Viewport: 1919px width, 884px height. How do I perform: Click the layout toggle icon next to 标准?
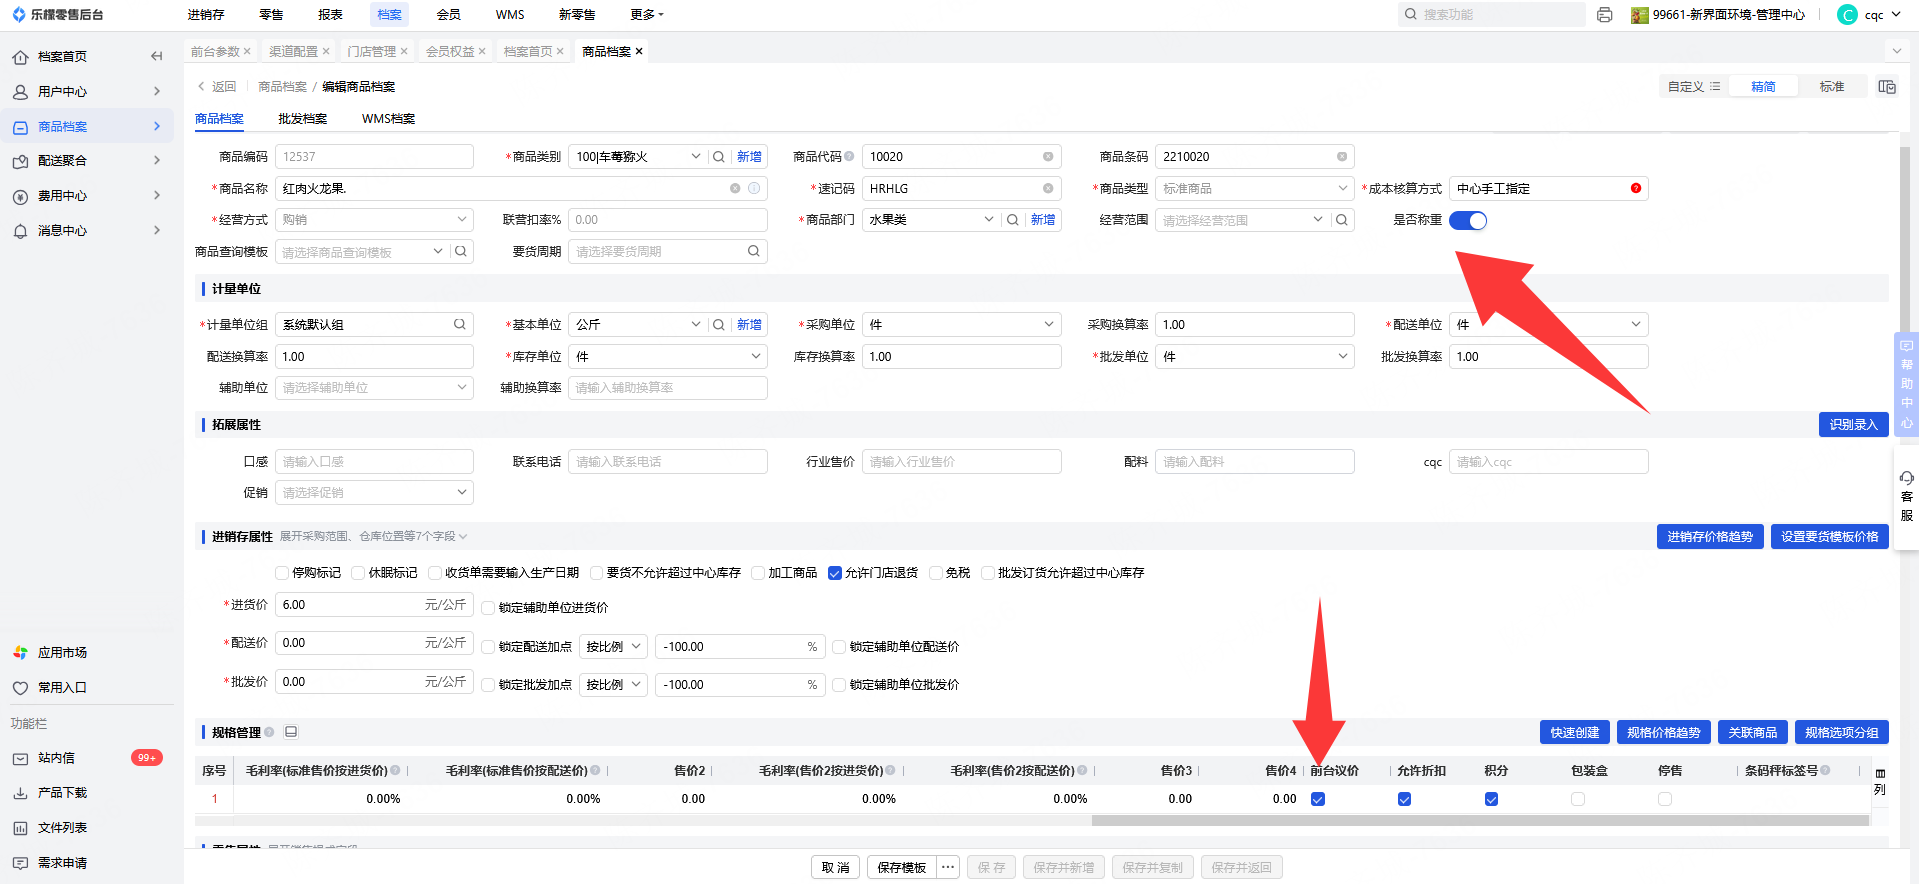pyautogui.click(x=1887, y=87)
